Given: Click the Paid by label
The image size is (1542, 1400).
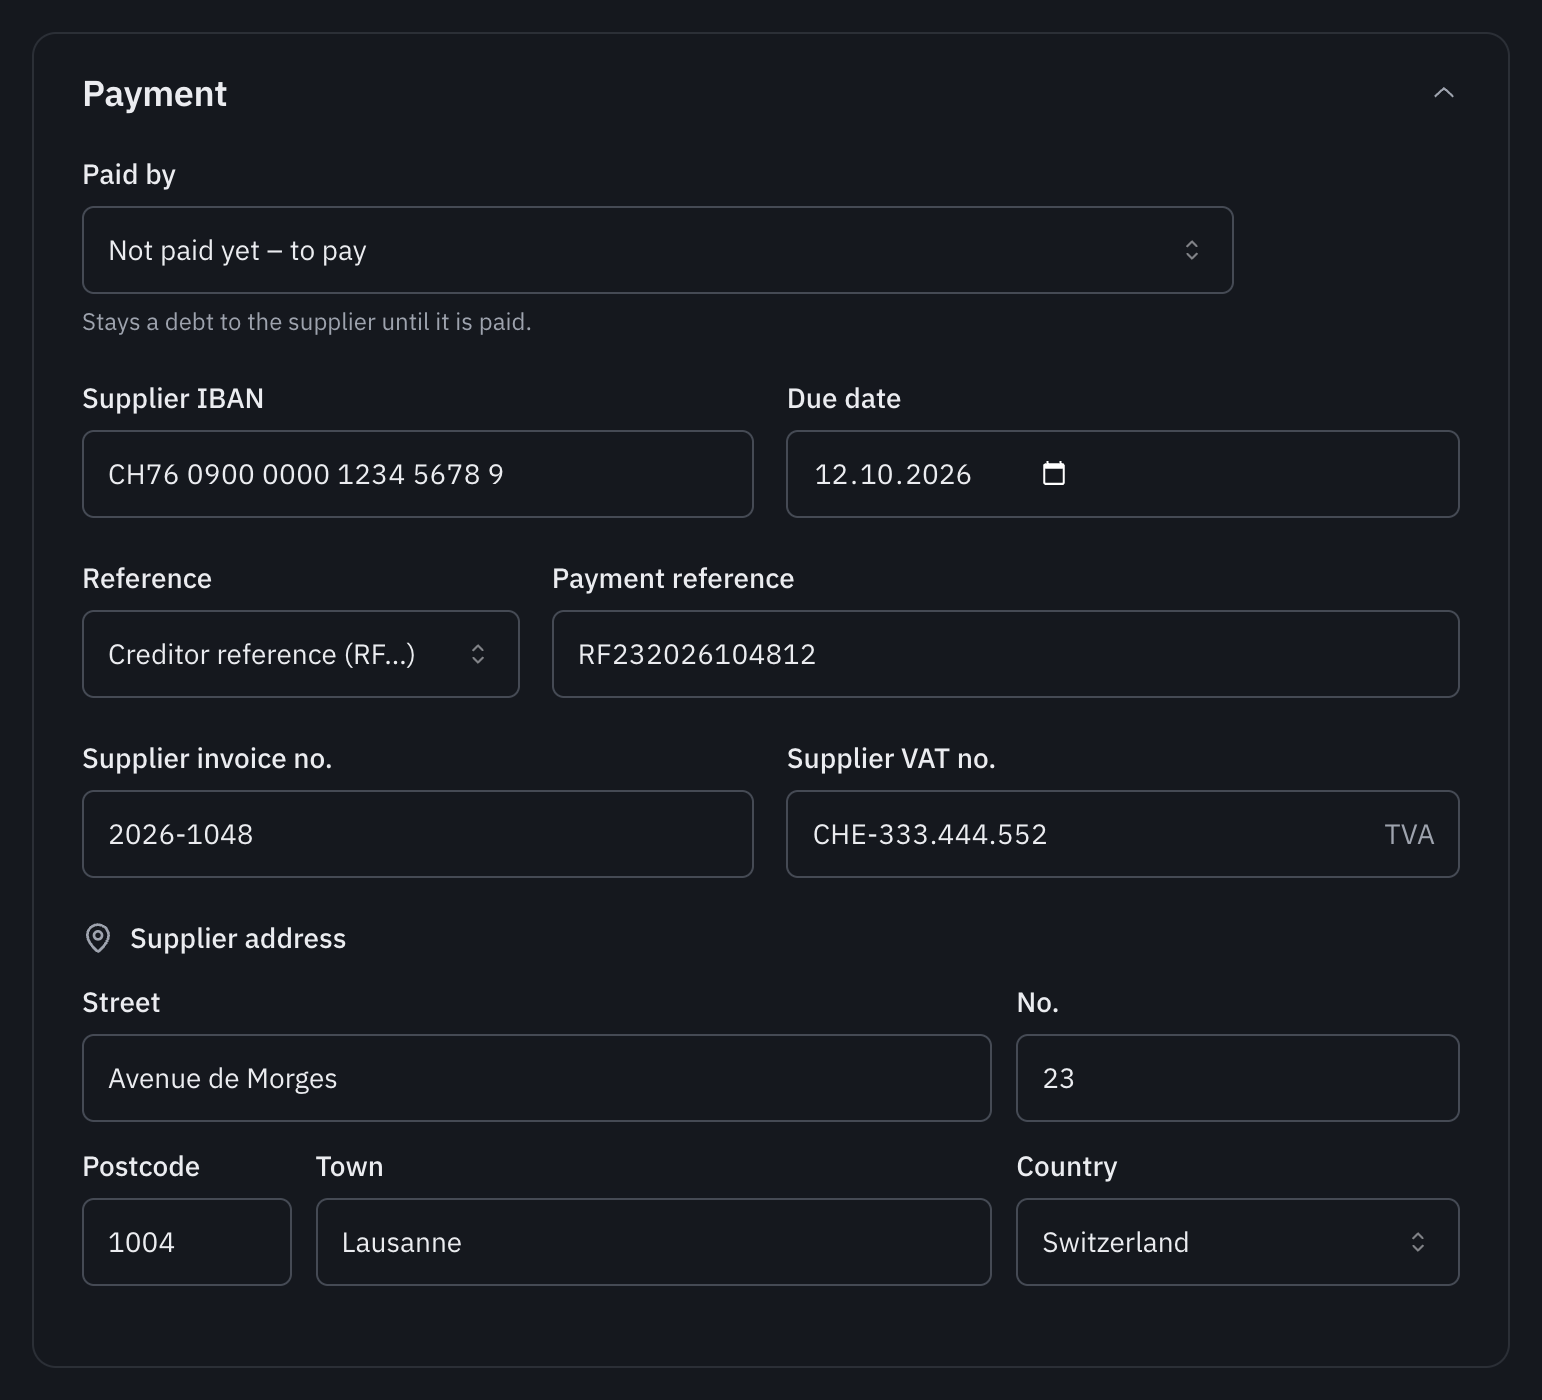Looking at the screenshot, I should (129, 175).
